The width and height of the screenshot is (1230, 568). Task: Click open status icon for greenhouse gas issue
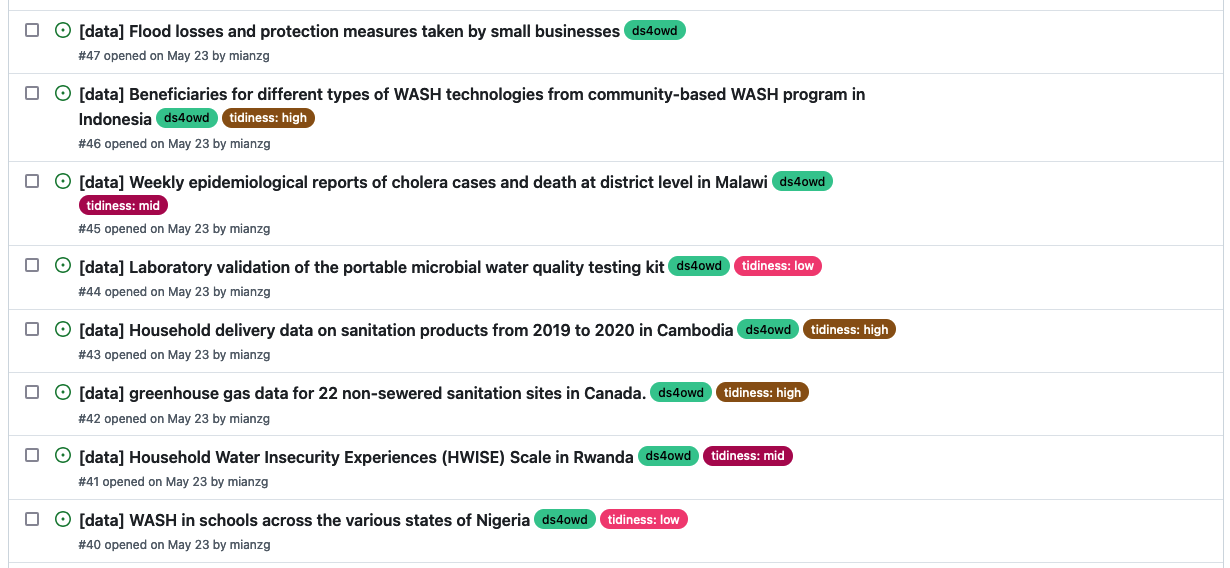coord(63,392)
